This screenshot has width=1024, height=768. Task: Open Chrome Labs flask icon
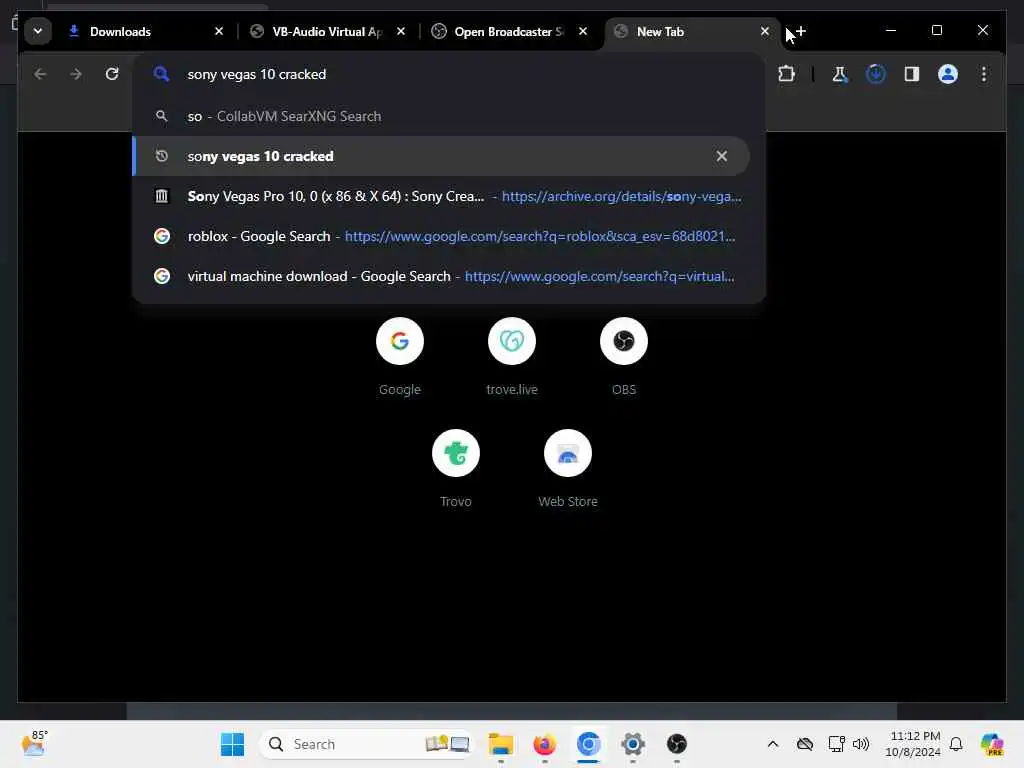(x=840, y=74)
